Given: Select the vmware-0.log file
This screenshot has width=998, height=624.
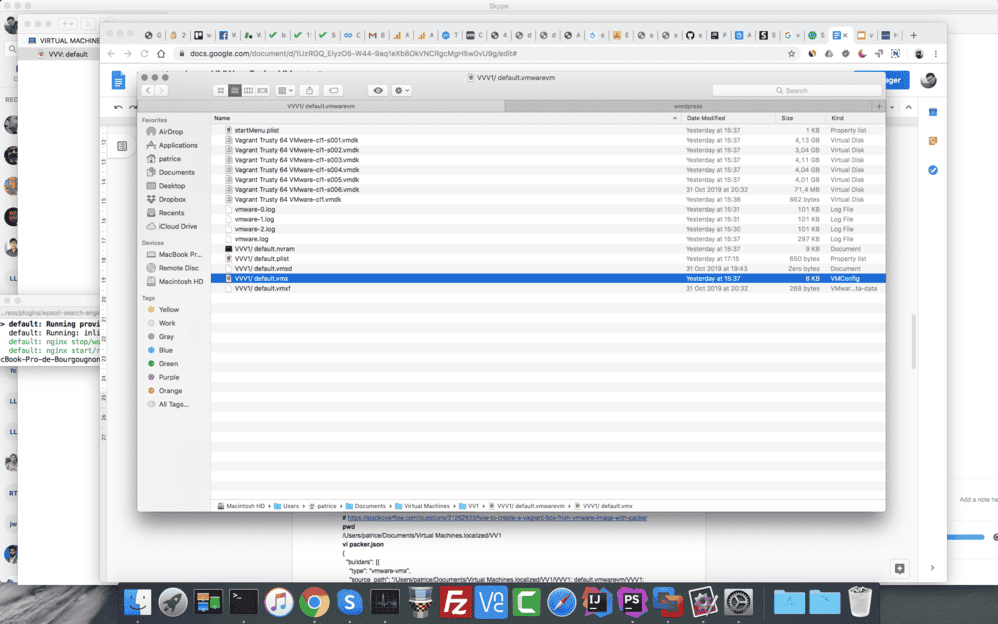Looking at the screenshot, I should 548,209.
